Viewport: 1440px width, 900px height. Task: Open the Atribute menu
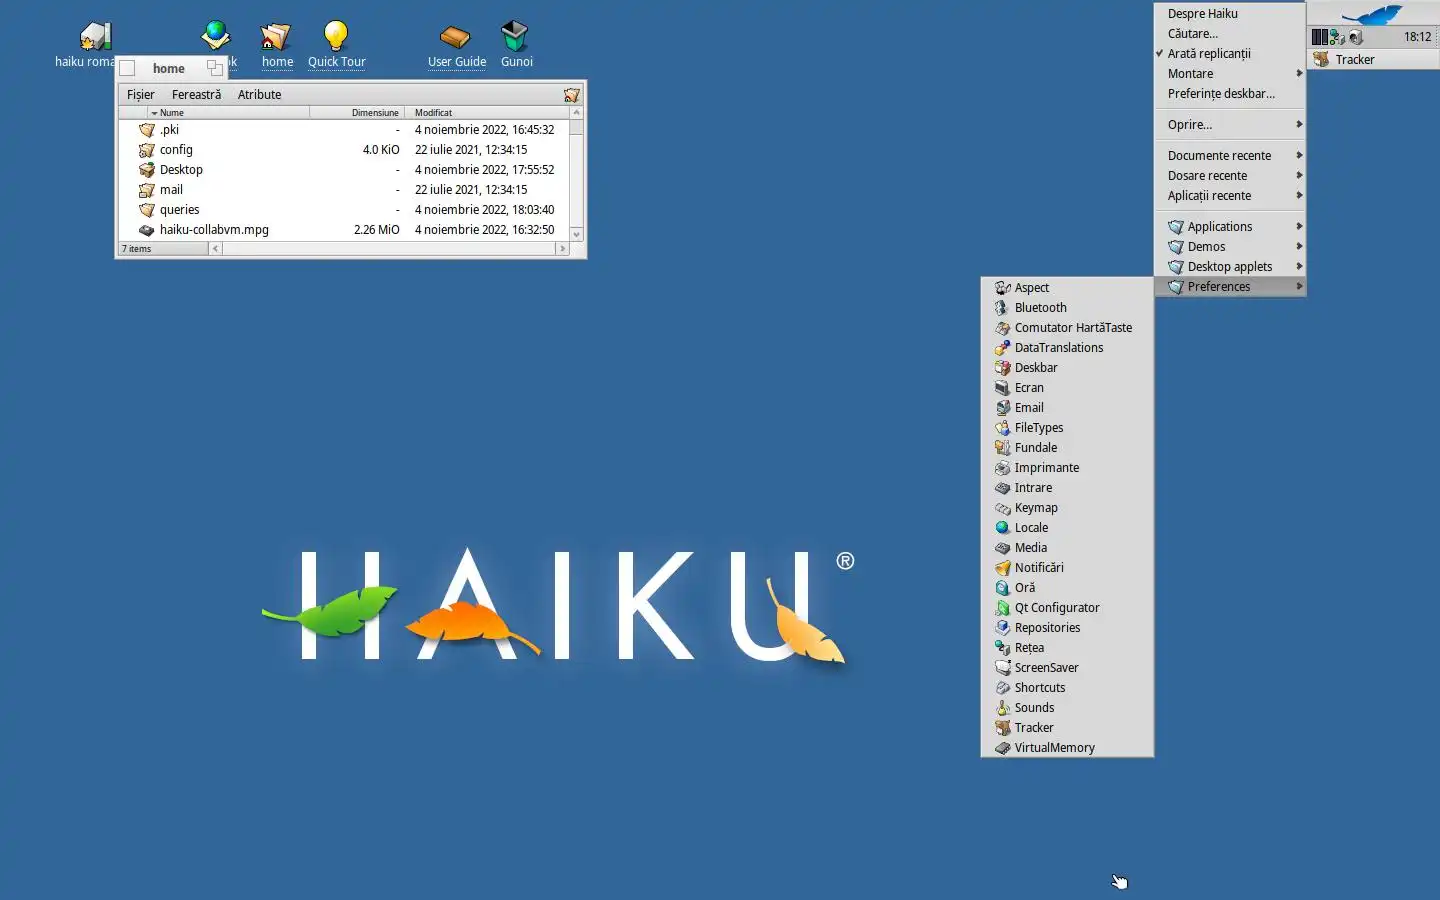coord(259,95)
